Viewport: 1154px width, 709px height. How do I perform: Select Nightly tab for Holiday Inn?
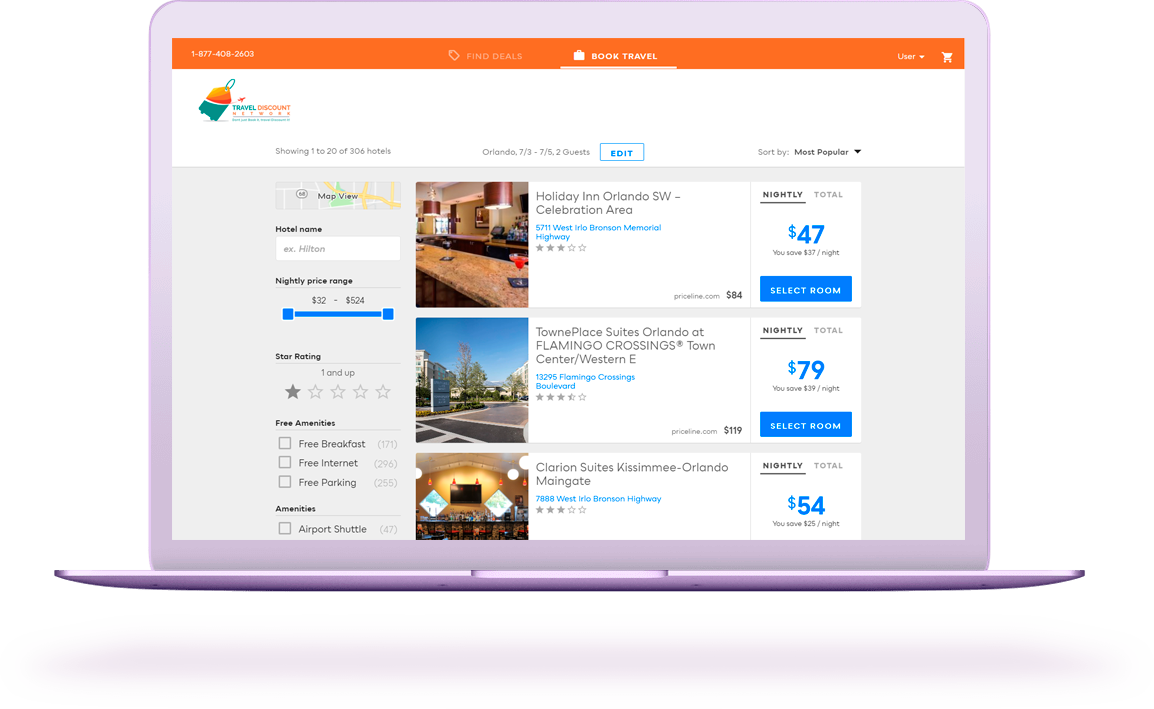782,195
